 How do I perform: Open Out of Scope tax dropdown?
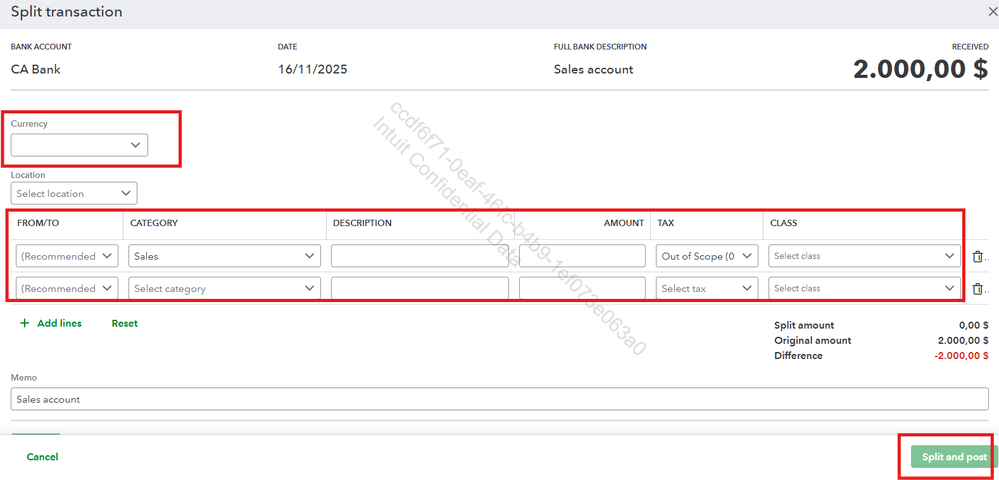tap(707, 256)
